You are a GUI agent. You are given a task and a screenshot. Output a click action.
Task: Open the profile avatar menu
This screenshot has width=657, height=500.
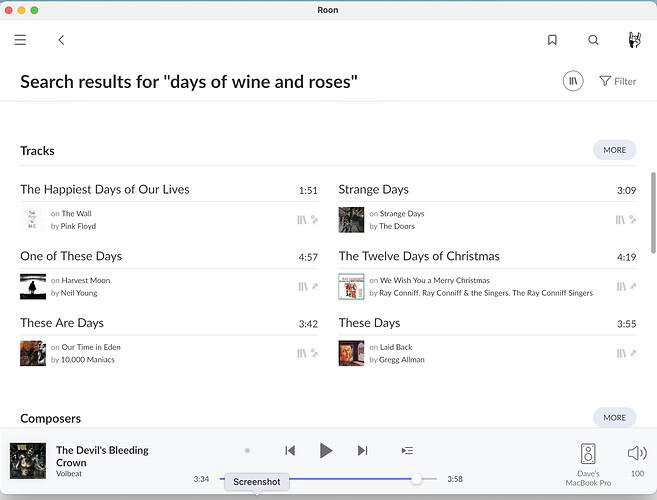point(634,40)
